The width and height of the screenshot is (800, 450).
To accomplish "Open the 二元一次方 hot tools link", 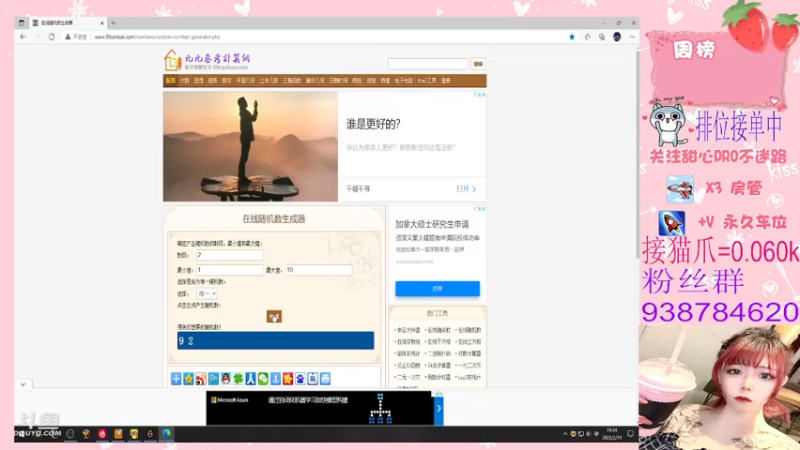I will (x=409, y=377).
